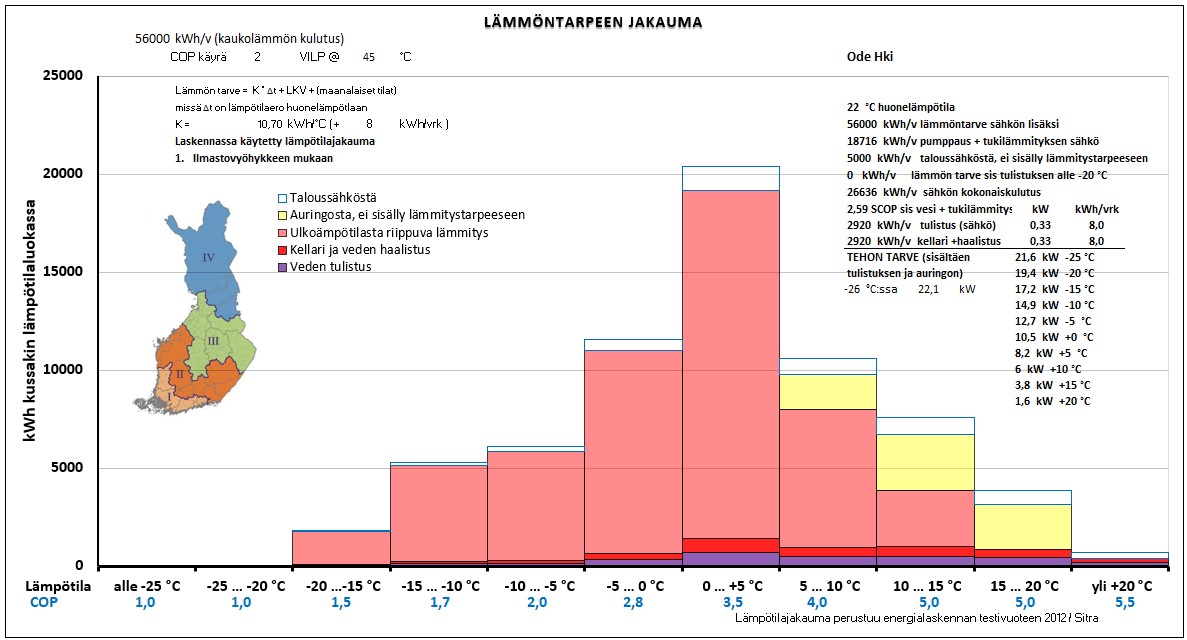This screenshot has width=1187, height=640.
Task: Click the 21,6 kW -25 °C row
Action: [x=1055, y=258]
